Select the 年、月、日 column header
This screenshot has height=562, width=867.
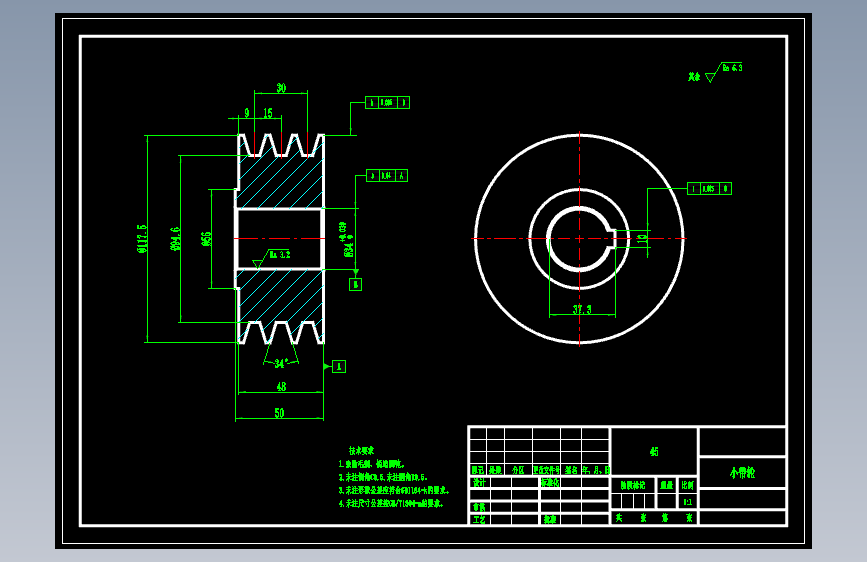pos(596,470)
